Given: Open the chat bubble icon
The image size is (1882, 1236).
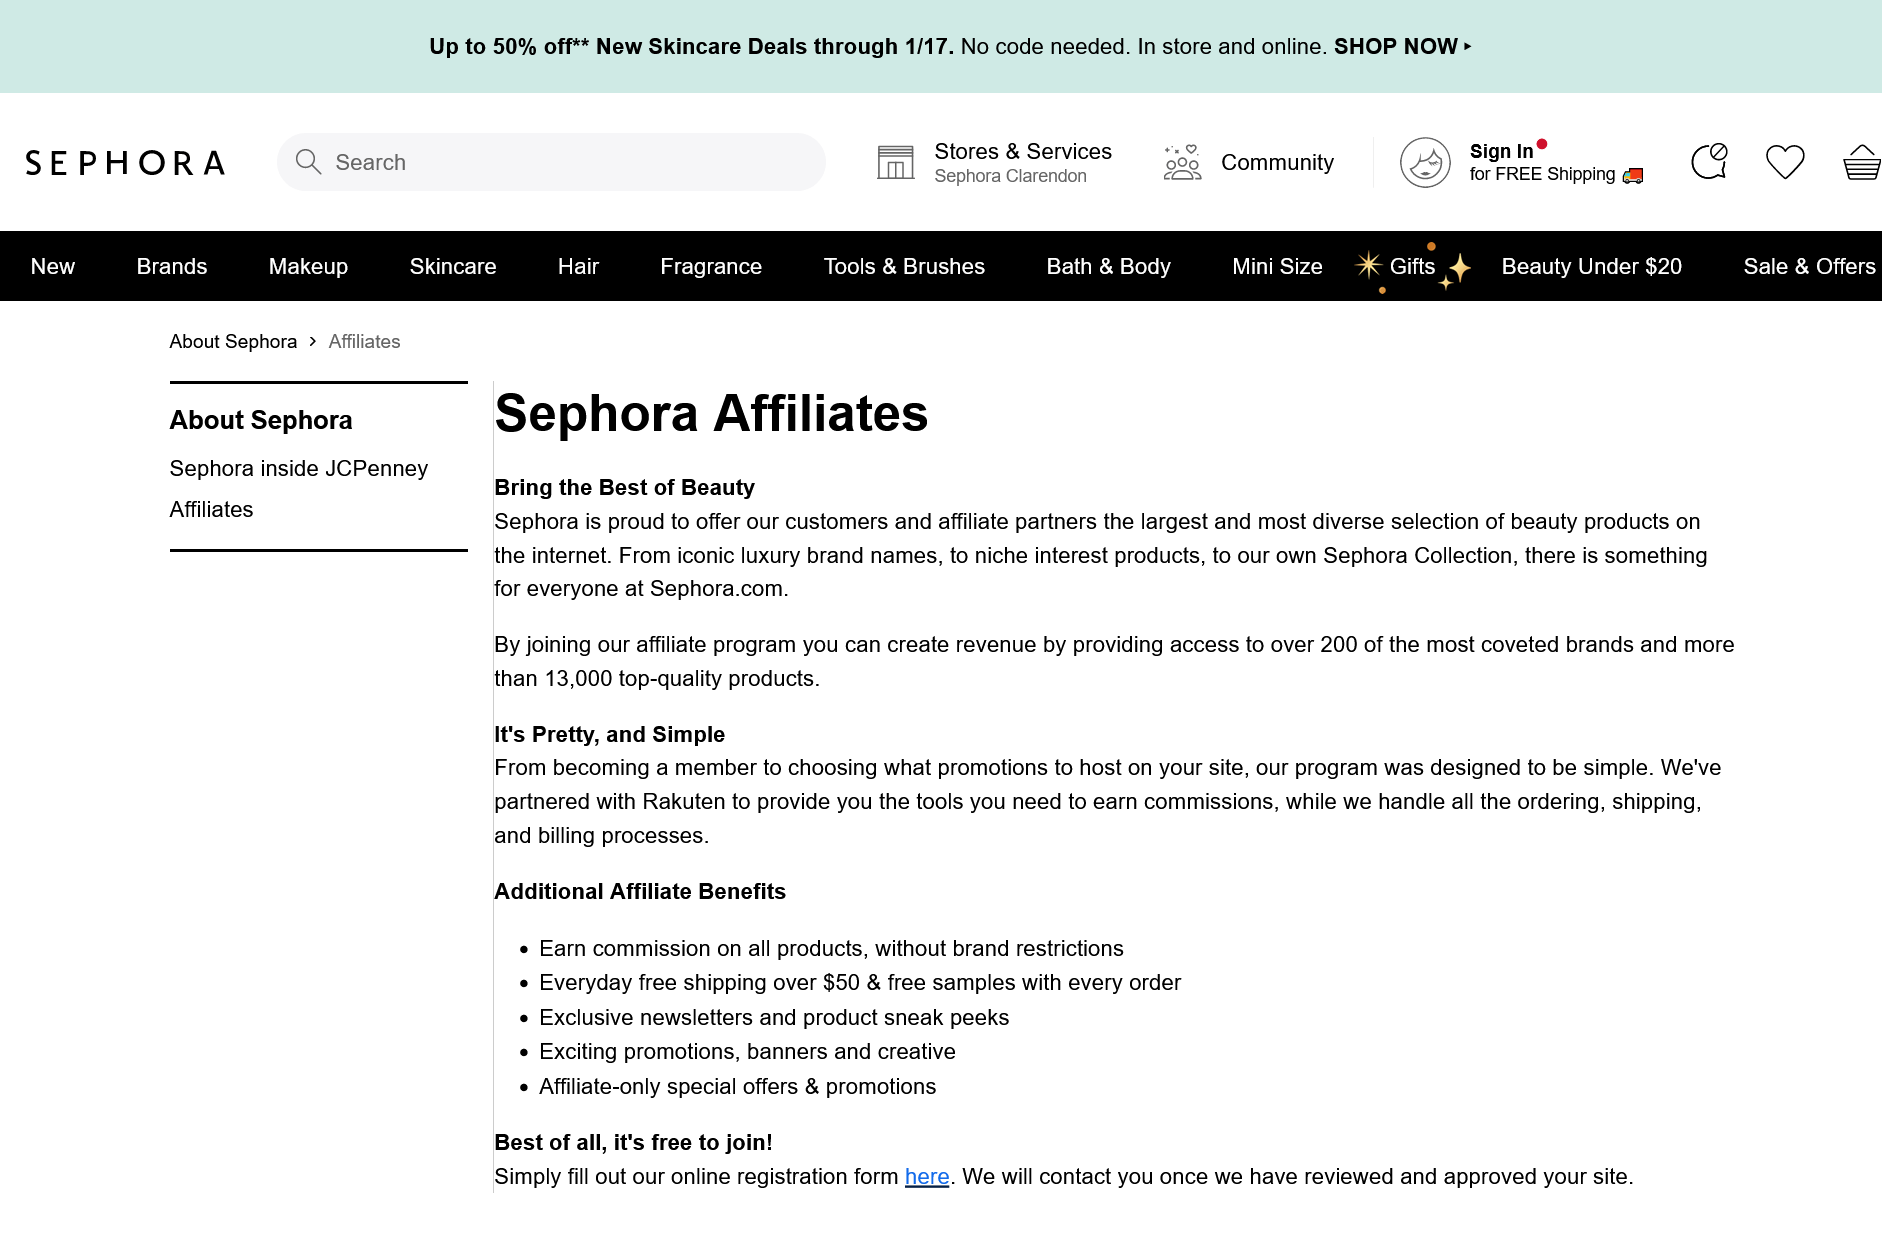Looking at the screenshot, I should pos(1709,161).
